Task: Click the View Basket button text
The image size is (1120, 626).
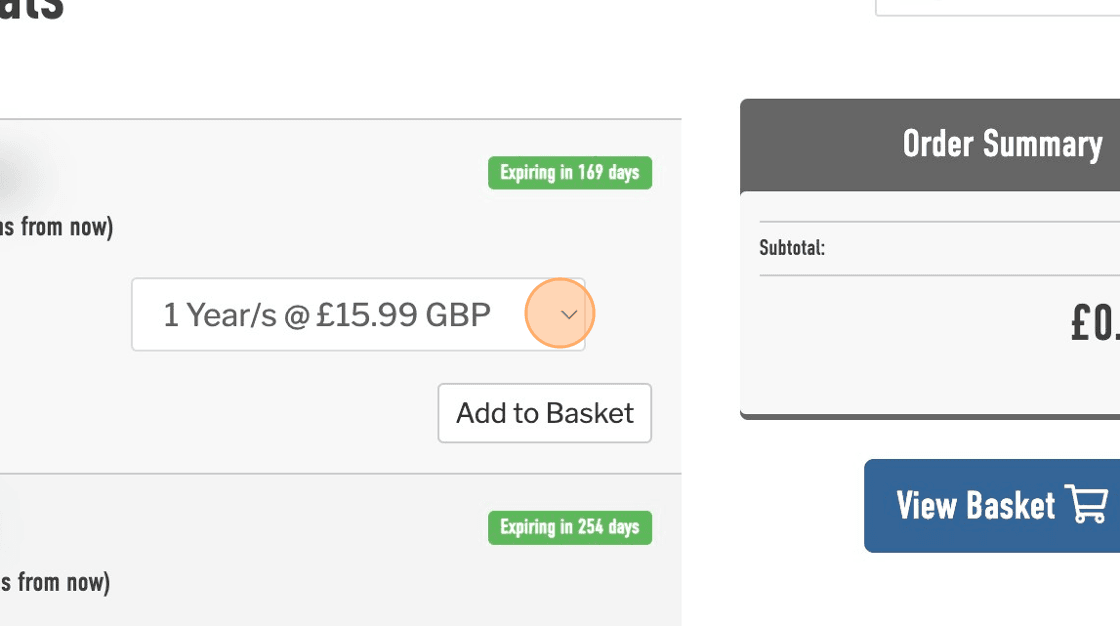Action: click(975, 505)
